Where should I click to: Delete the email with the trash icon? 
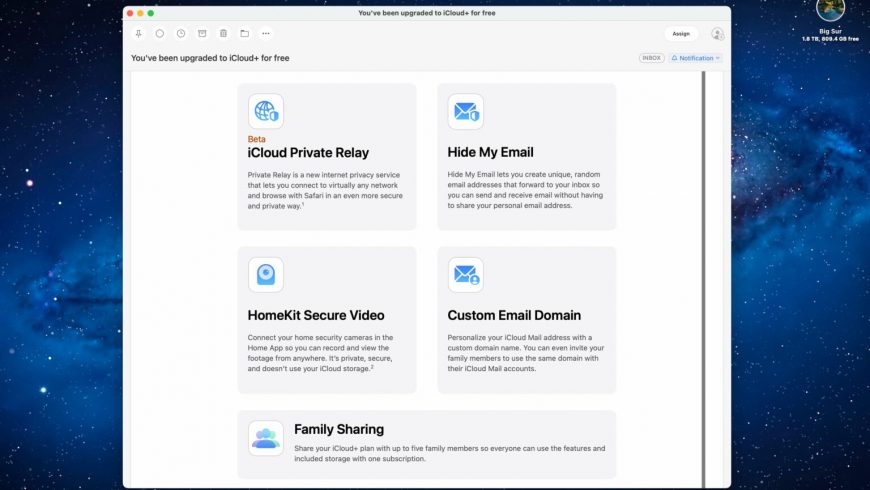coord(223,33)
